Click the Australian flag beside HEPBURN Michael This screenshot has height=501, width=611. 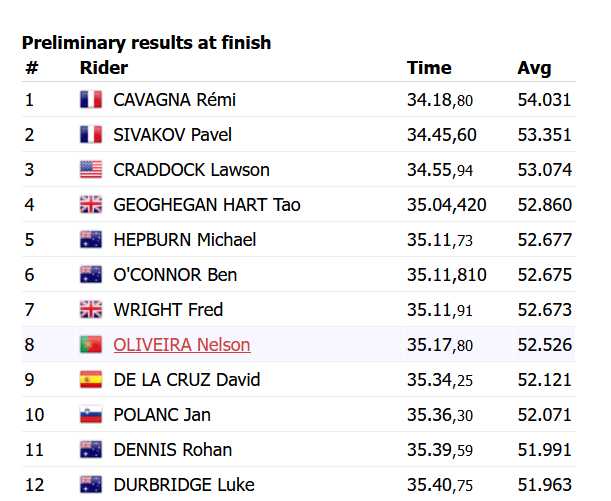(91, 240)
